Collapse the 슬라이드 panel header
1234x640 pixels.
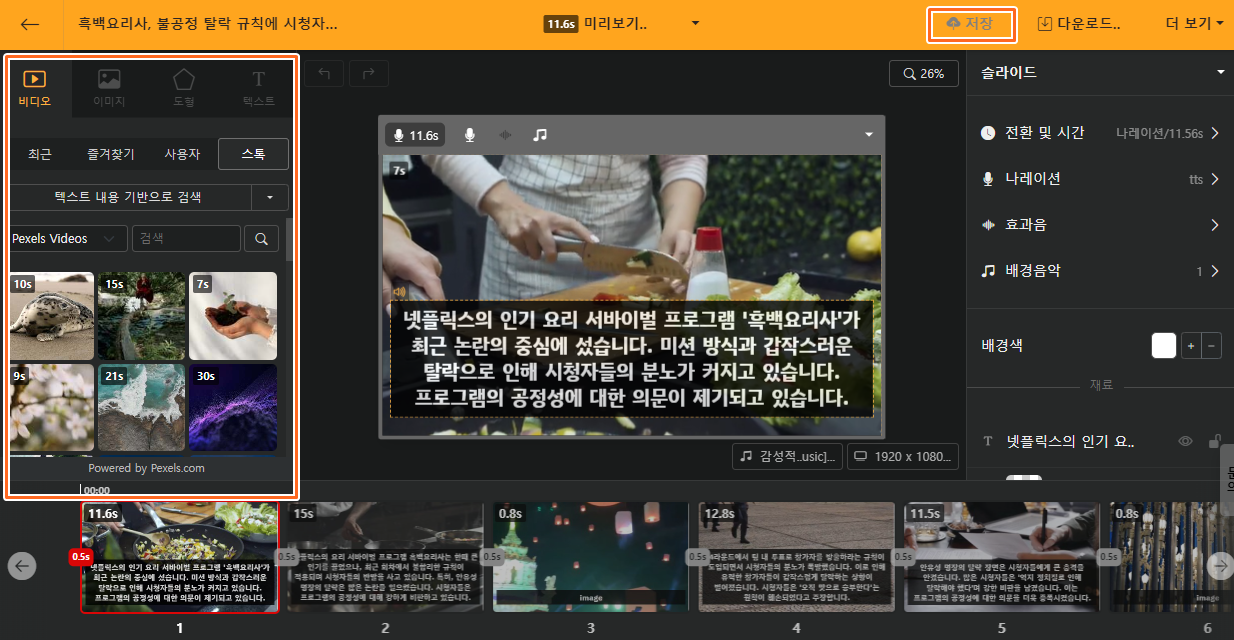[x=1220, y=72]
